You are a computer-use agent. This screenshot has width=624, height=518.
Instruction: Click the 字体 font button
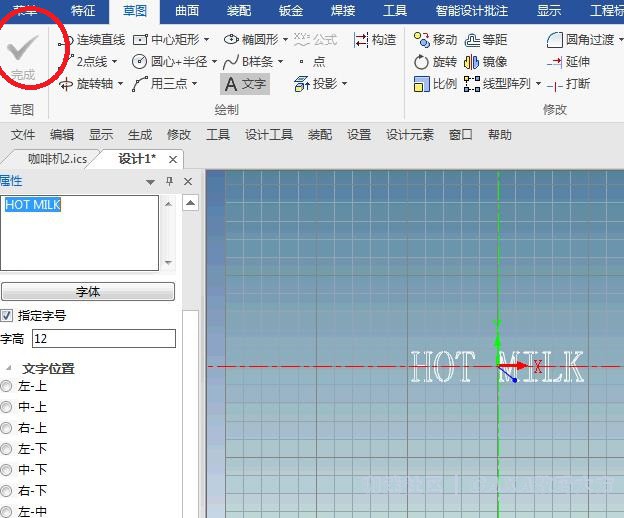pyautogui.click(x=88, y=292)
